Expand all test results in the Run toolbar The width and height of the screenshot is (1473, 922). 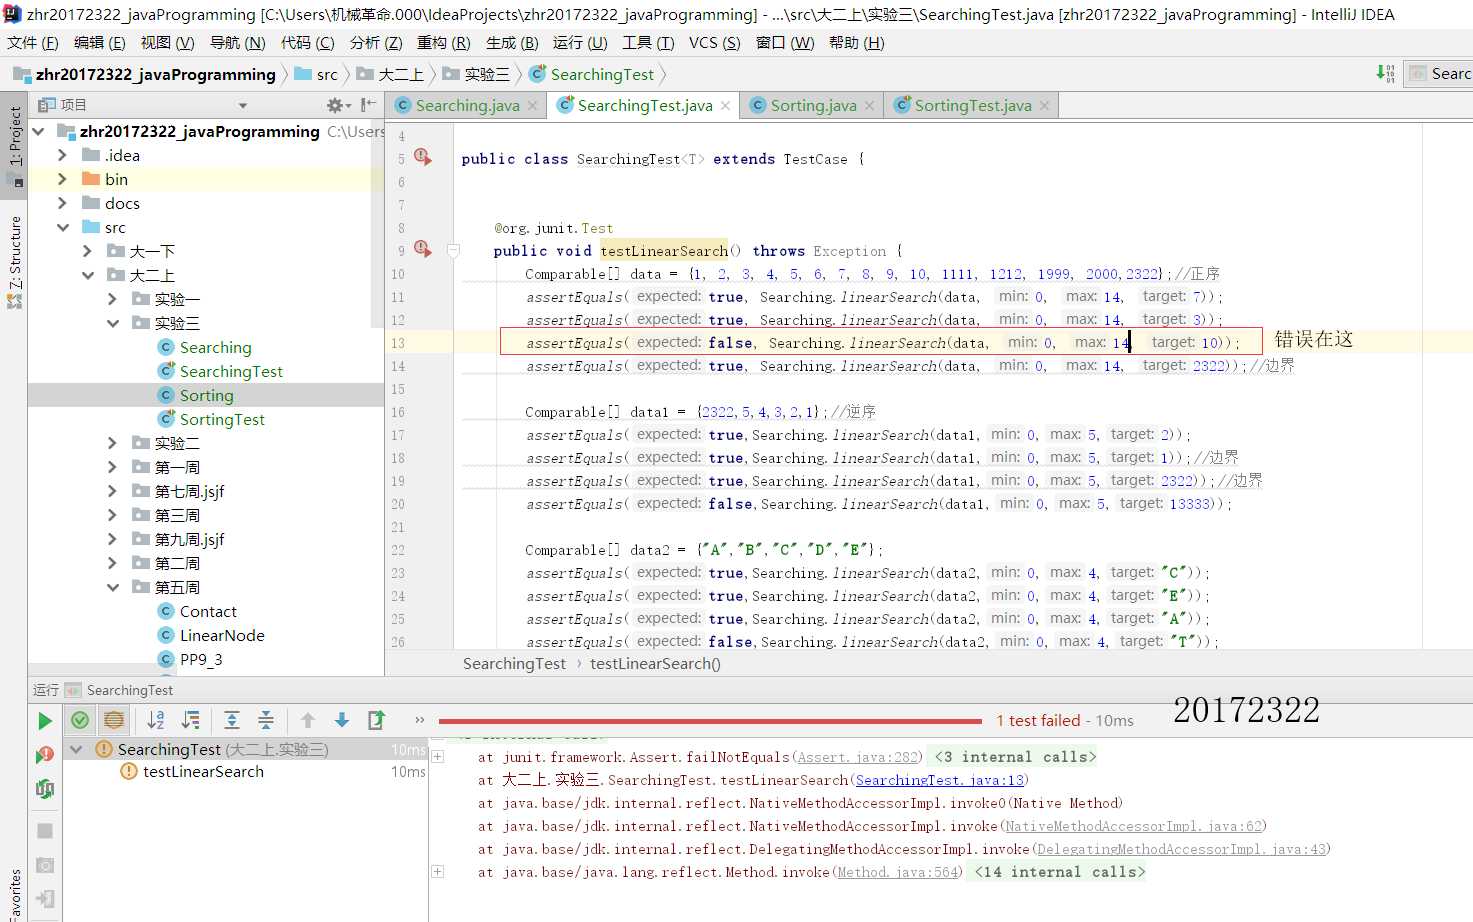pyautogui.click(x=232, y=720)
